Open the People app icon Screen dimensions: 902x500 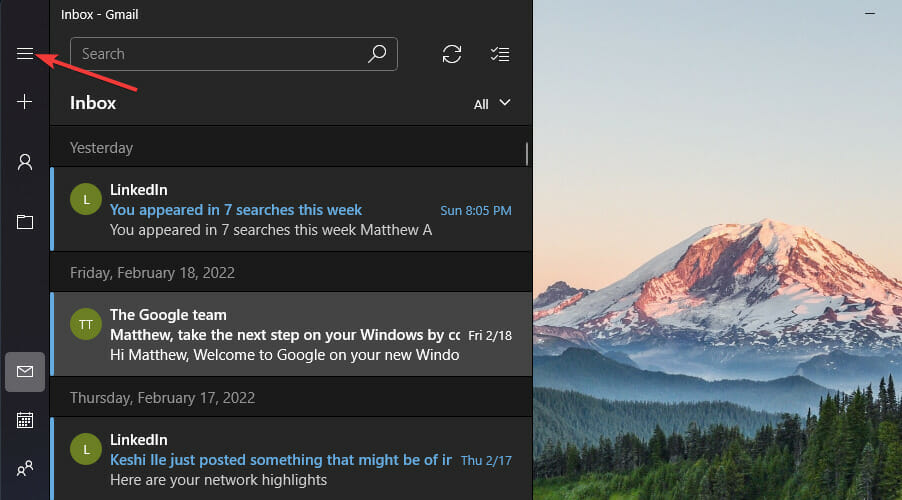click(25, 467)
